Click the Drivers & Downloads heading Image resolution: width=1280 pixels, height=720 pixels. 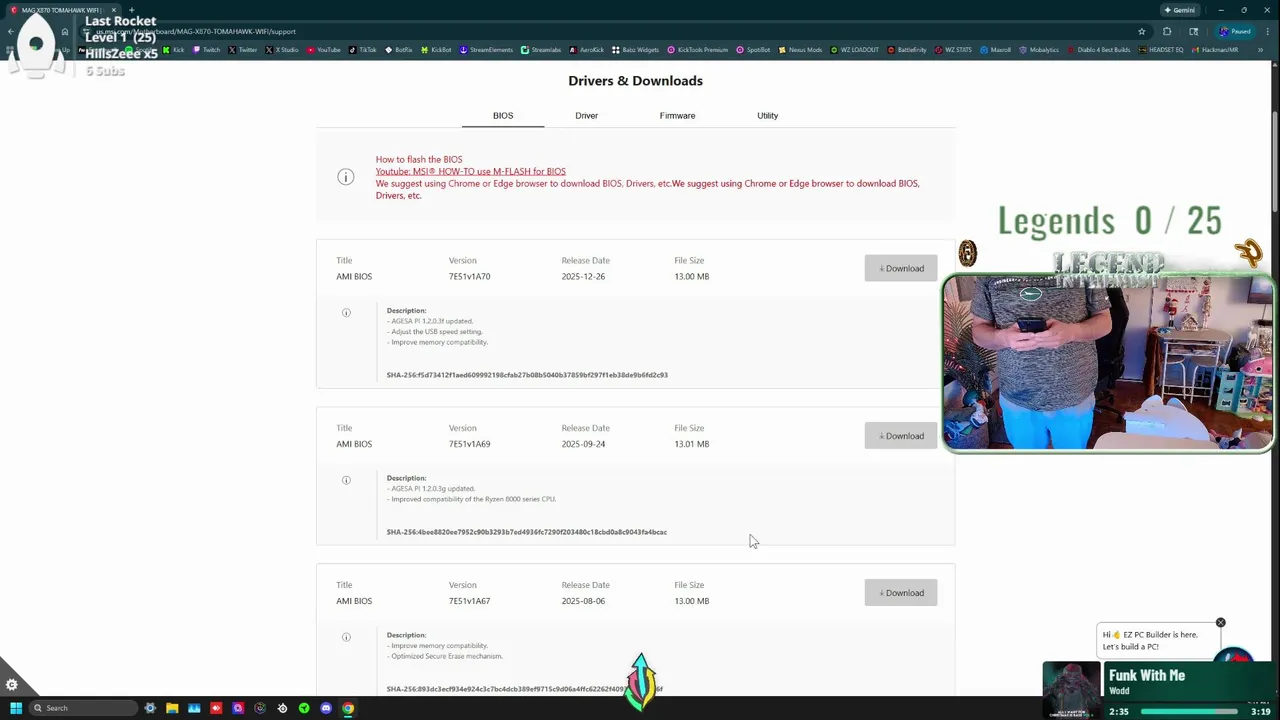635,81
